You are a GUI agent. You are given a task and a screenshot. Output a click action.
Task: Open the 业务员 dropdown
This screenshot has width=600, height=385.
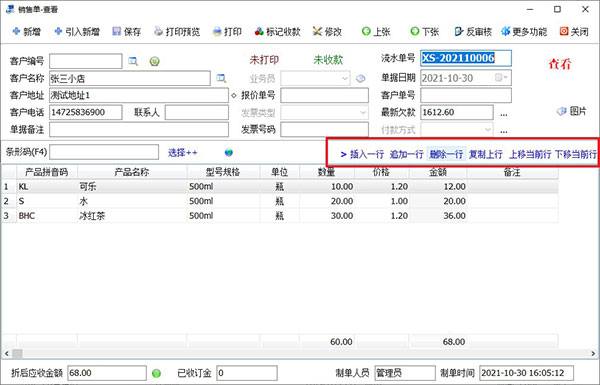[345, 78]
